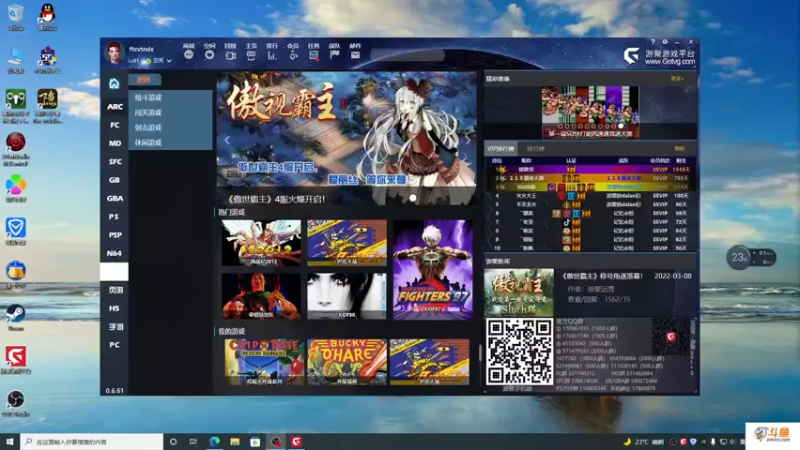Choose 休闲游戏 in the ARC submenu
The image size is (800, 450).
point(148,142)
